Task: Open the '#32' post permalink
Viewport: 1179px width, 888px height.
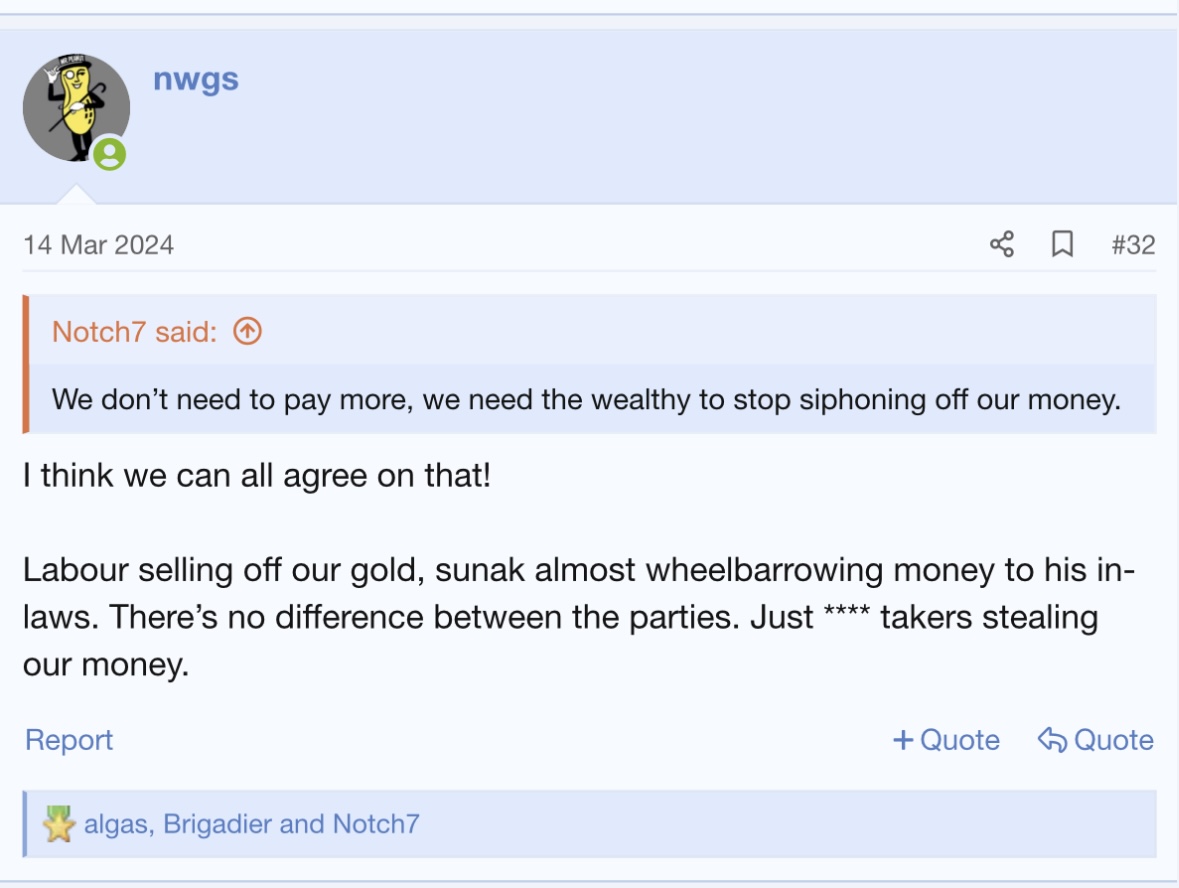Action: click(x=1132, y=245)
